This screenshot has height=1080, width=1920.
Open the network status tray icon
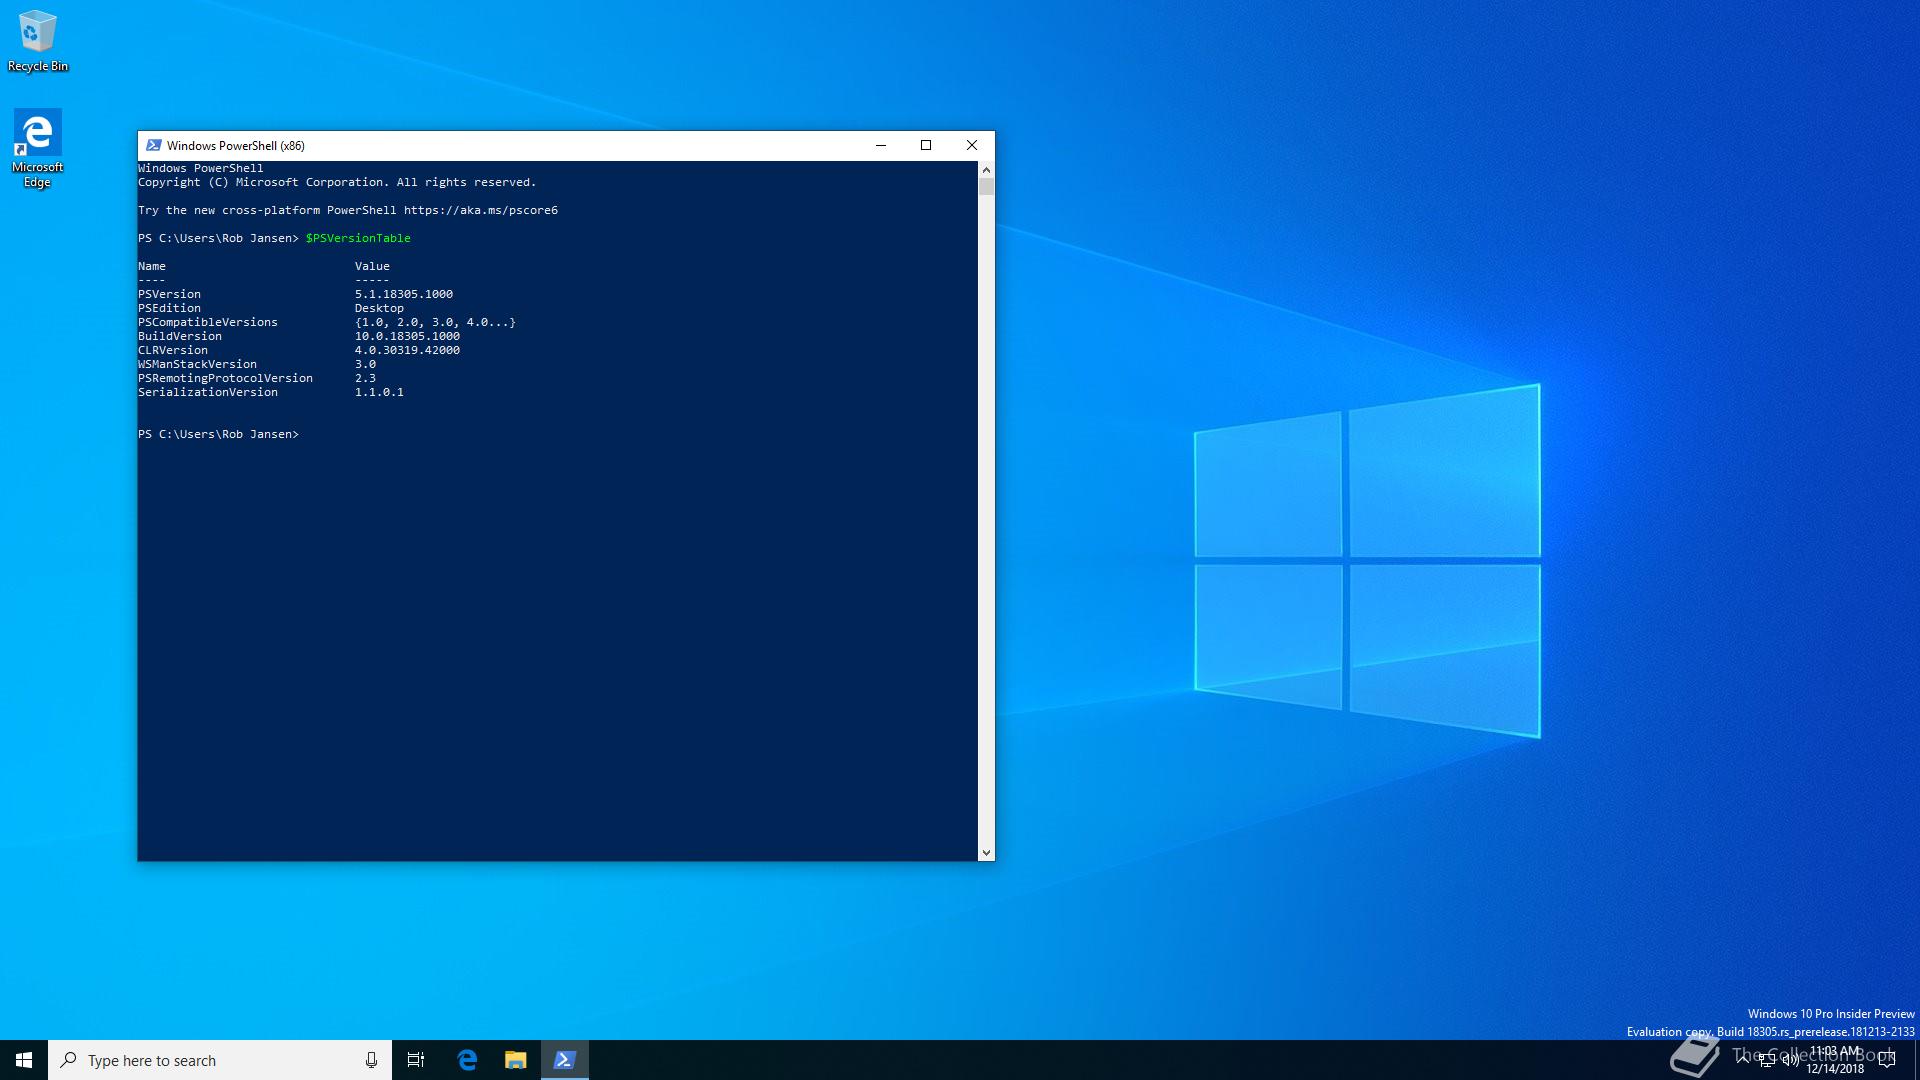[1766, 1060]
